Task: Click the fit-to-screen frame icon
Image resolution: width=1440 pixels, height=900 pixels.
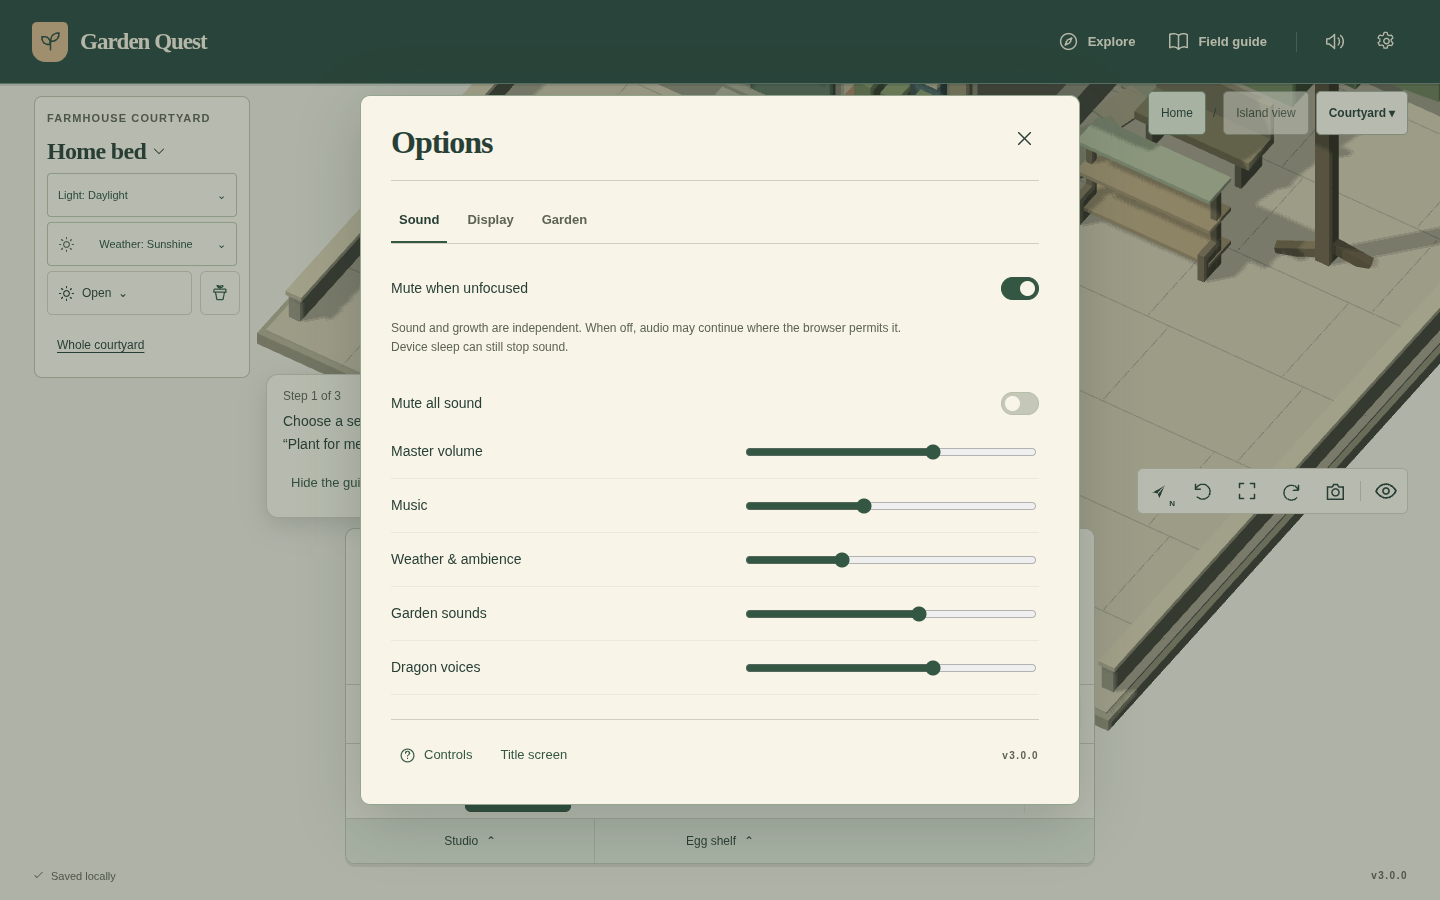Action: click(1247, 492)
